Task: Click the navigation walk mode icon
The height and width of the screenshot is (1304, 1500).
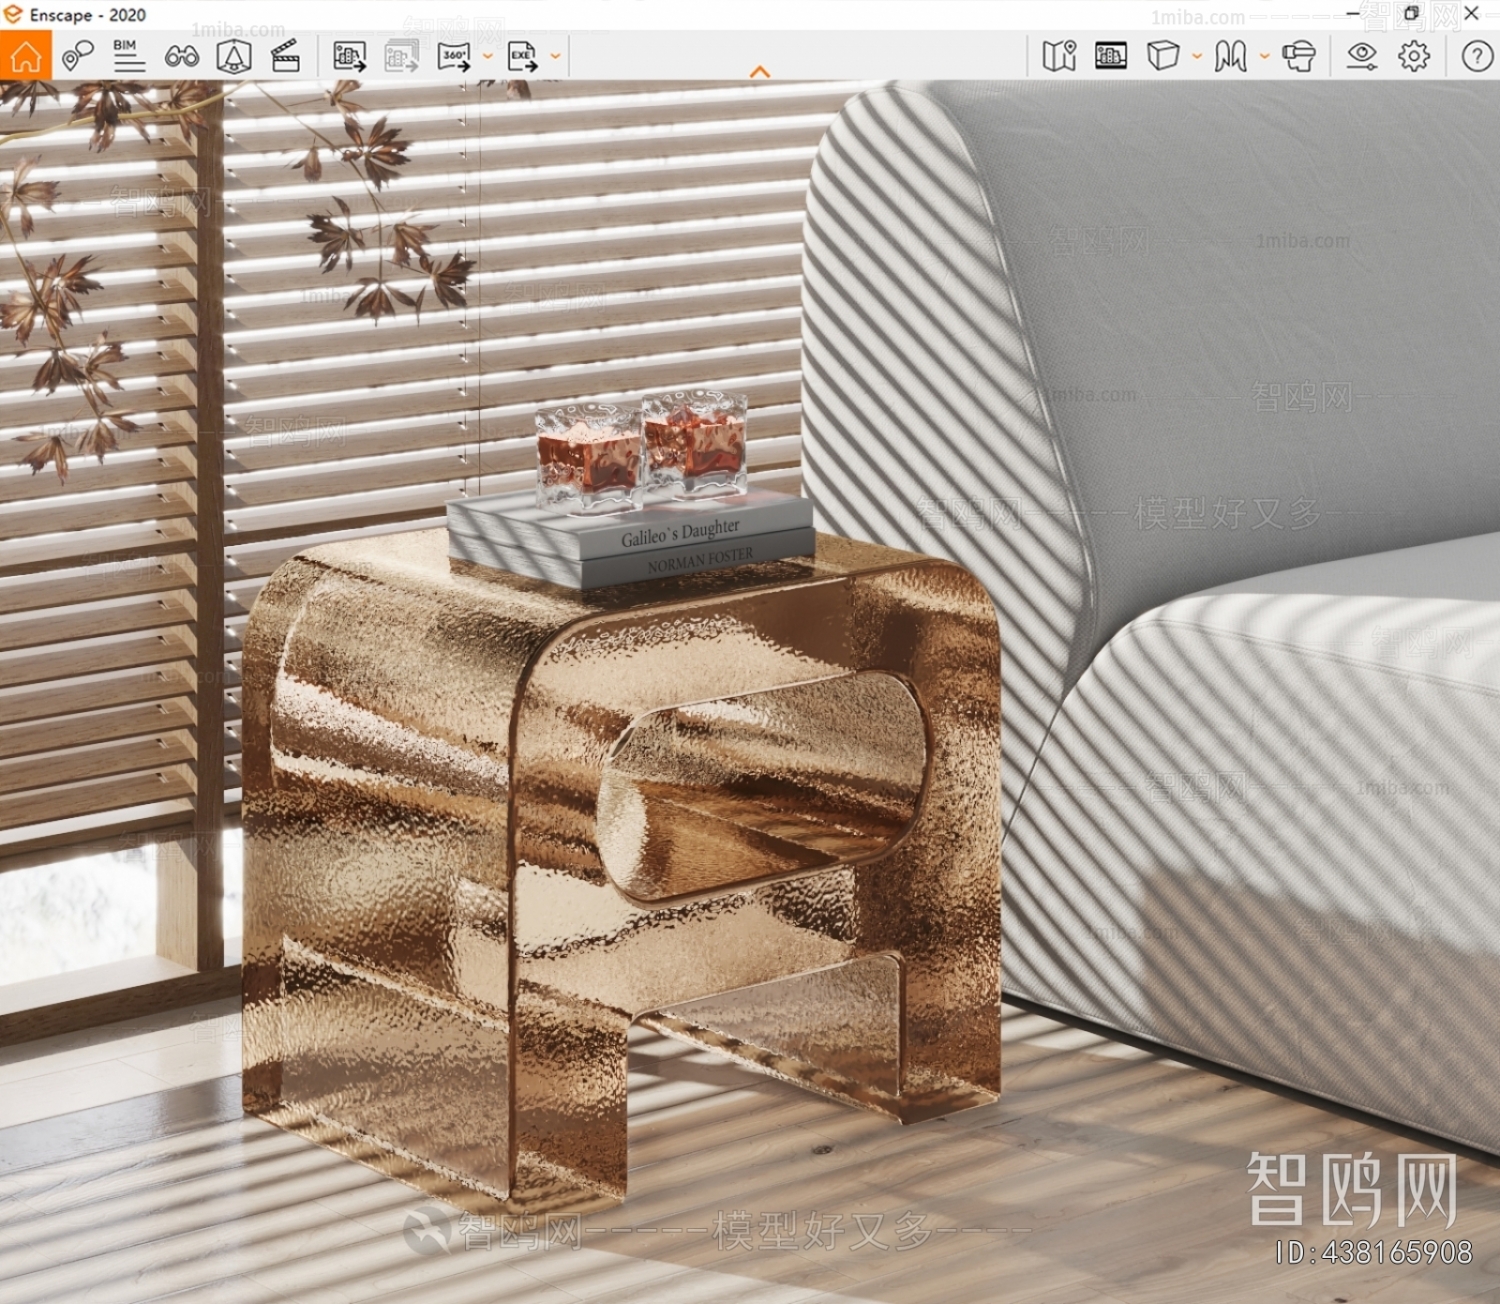Action: [x=1231, y=56]
